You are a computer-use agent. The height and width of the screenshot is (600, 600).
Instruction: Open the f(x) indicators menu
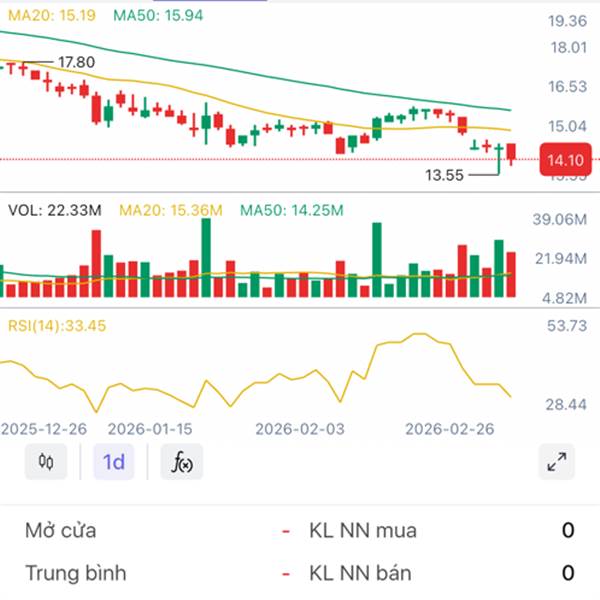(182, 462)
